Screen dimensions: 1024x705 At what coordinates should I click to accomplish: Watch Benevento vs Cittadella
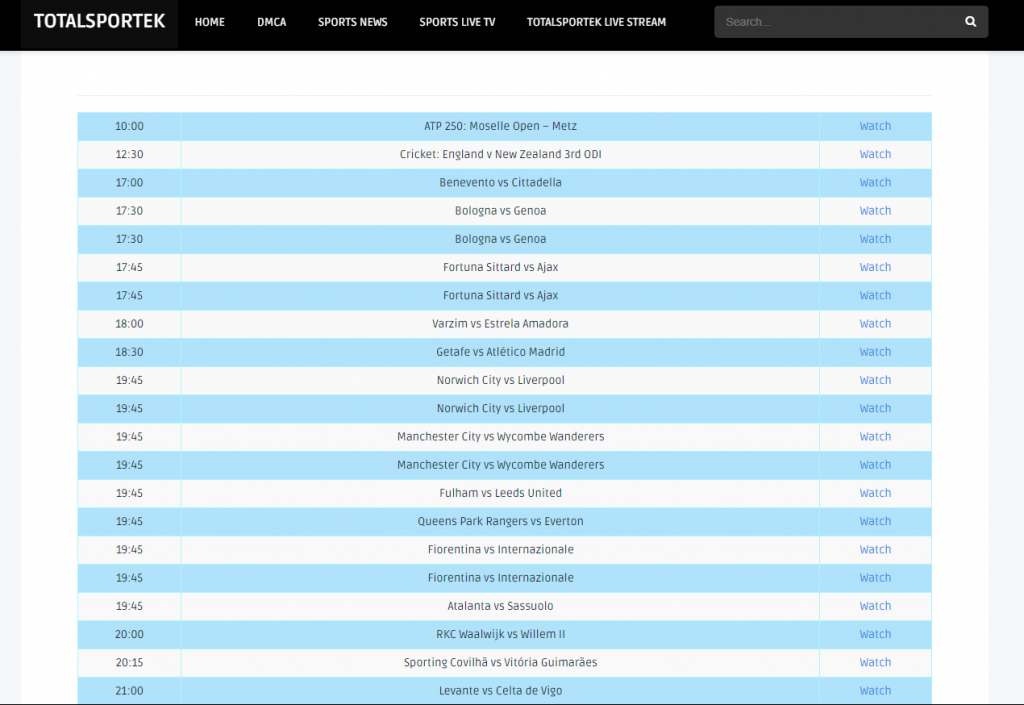875,182
